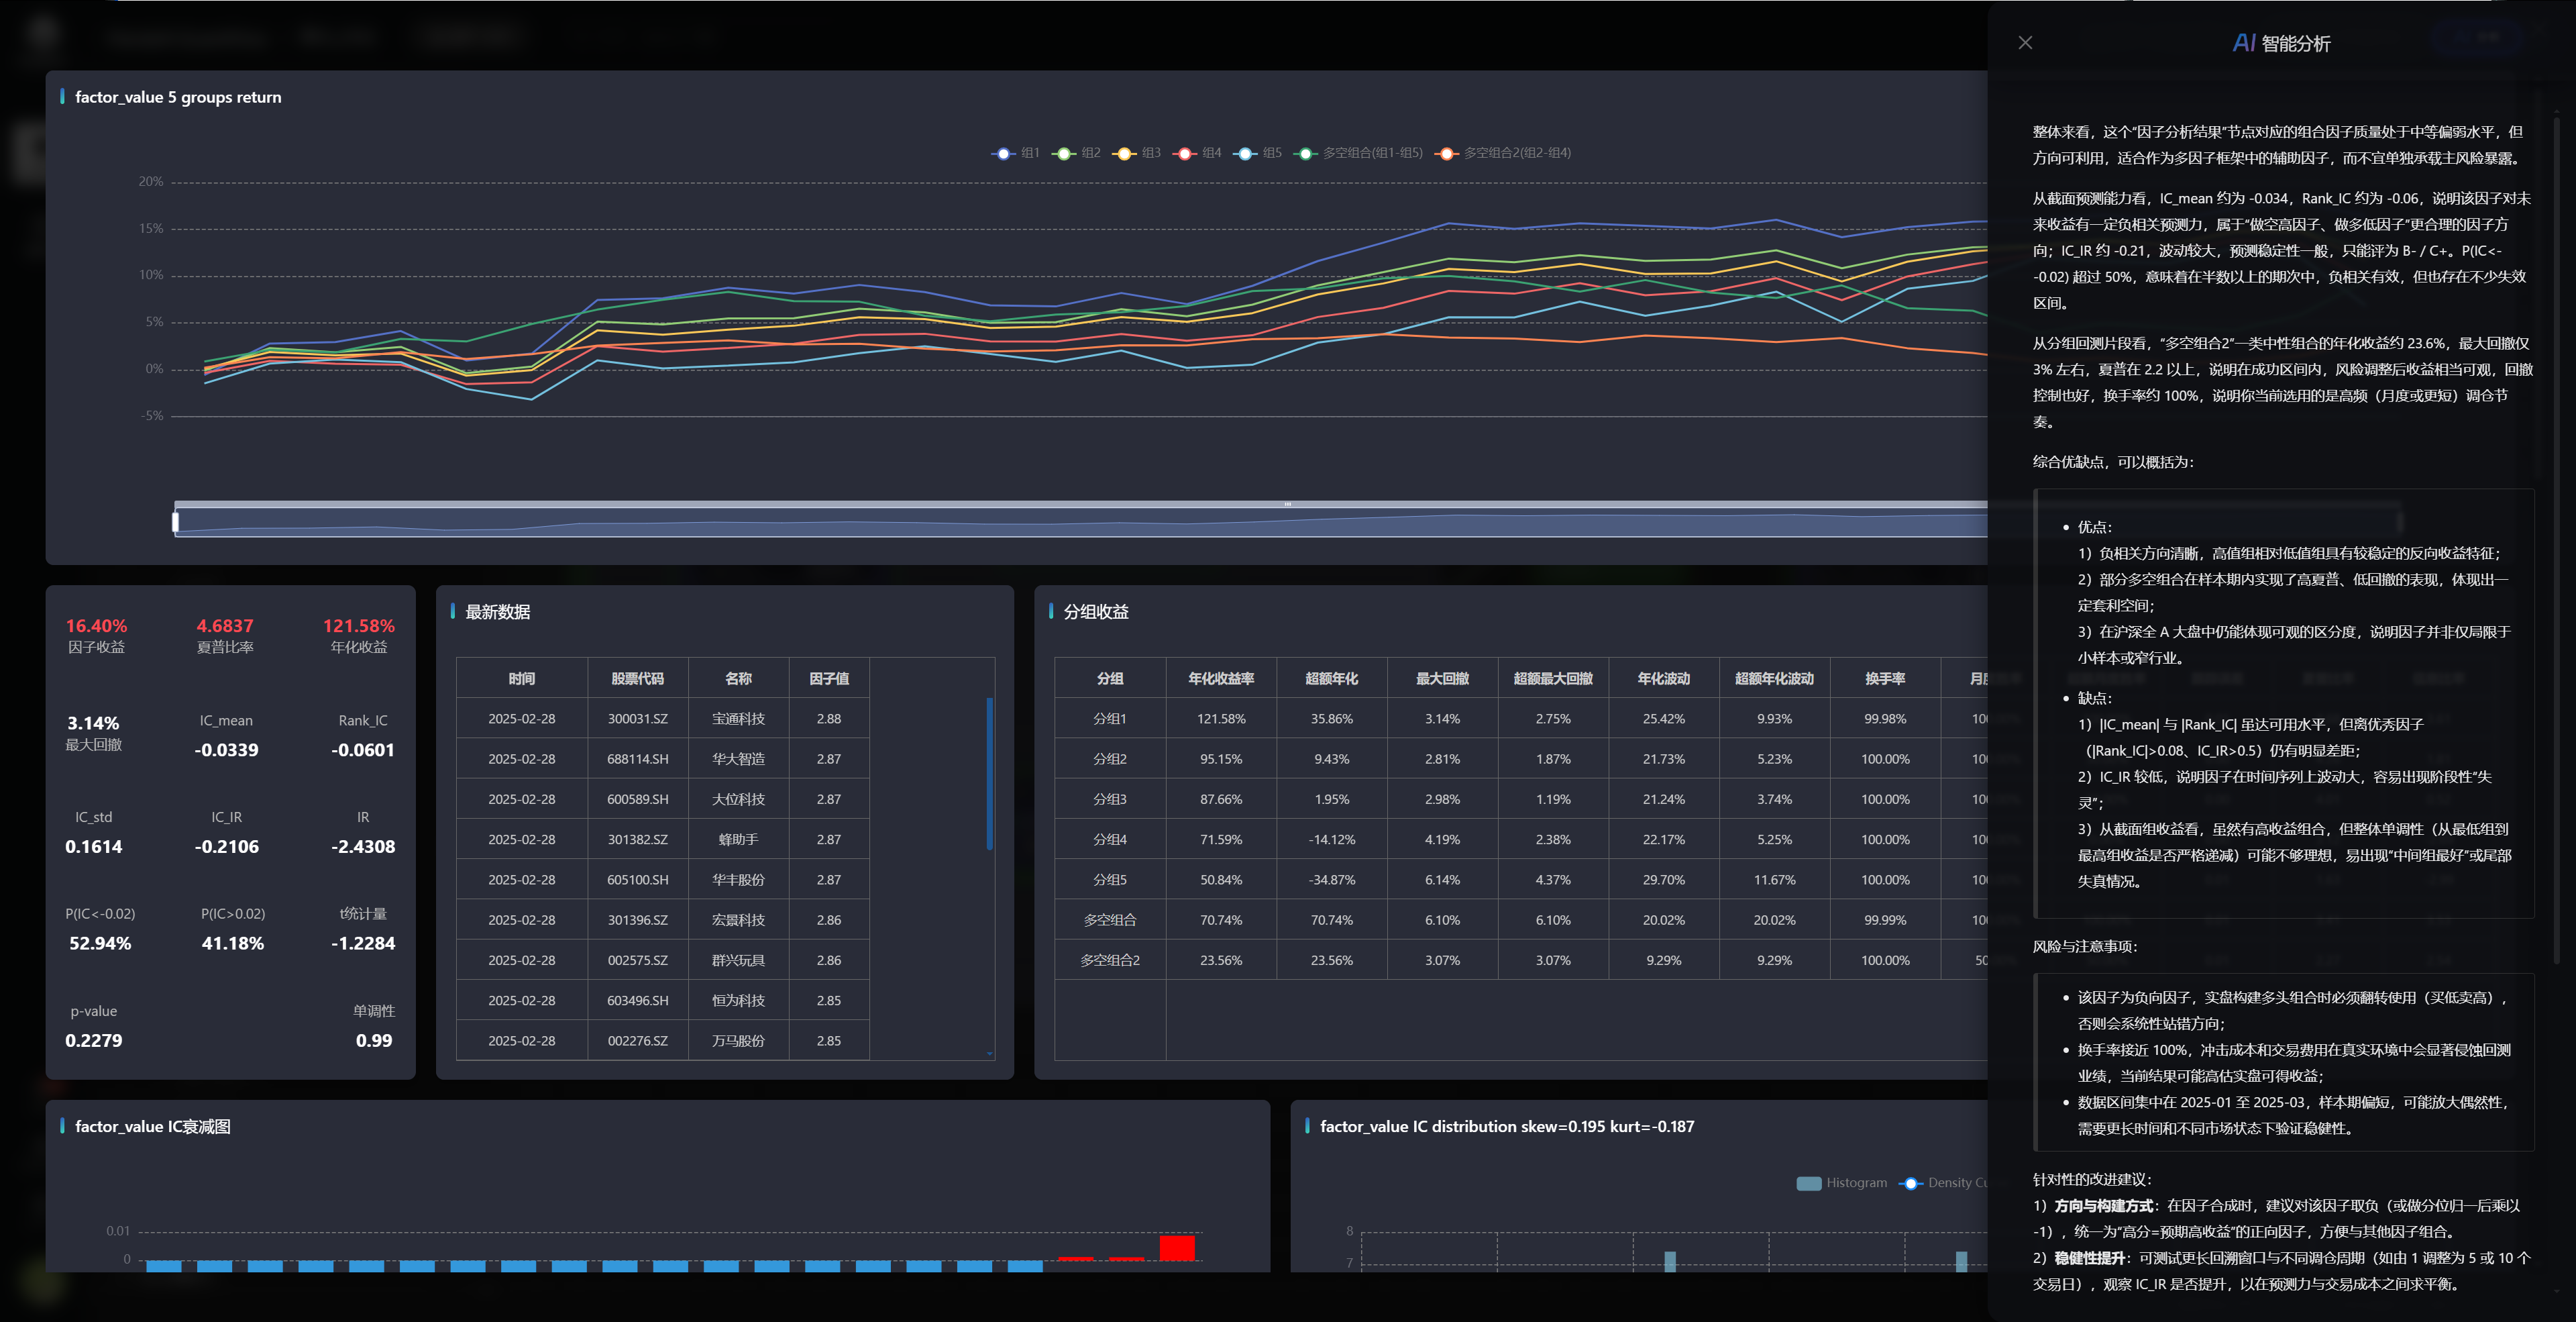Select stock code "688114.SH"
This screenshot has height=1322, width=2576.
click(x=638, y=759)
